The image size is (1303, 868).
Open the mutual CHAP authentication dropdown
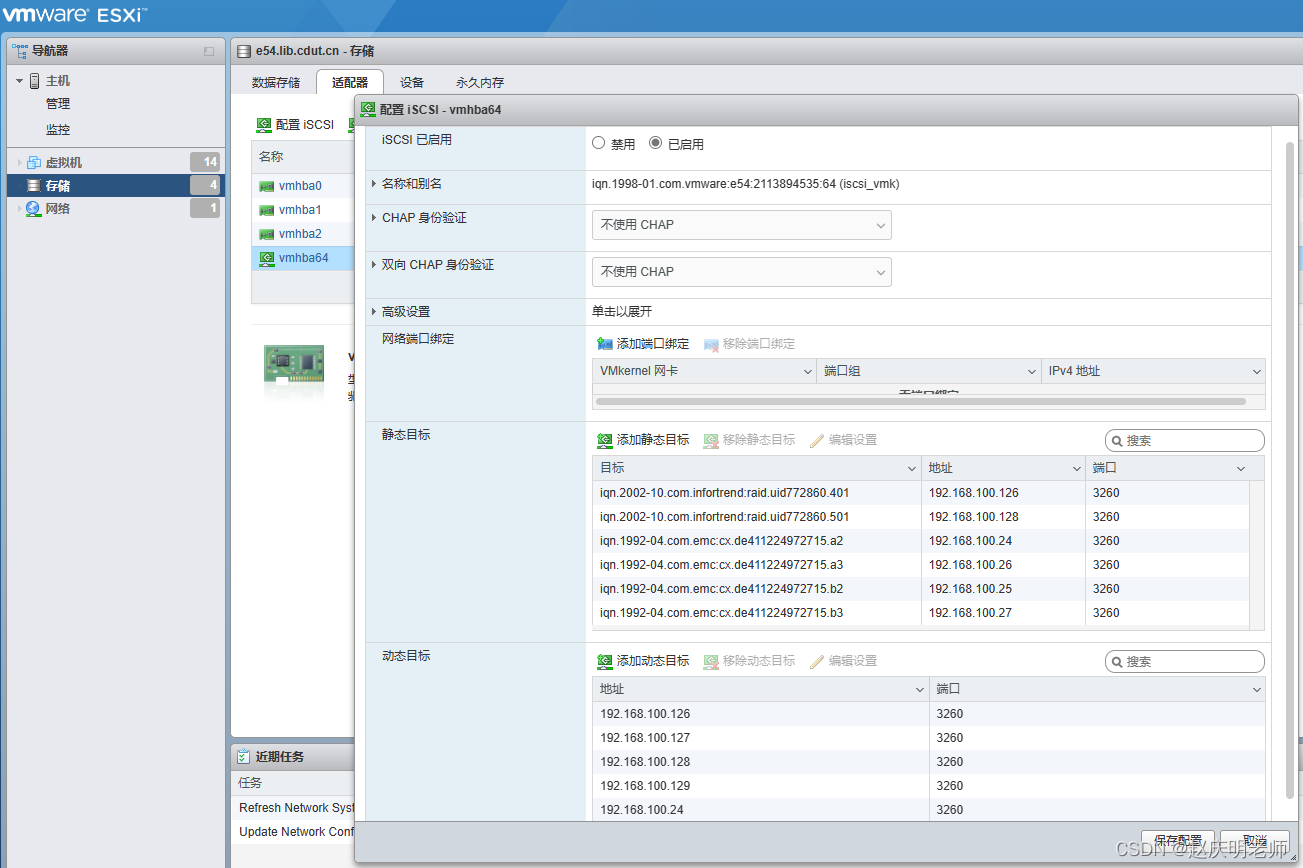coord(741,272)
